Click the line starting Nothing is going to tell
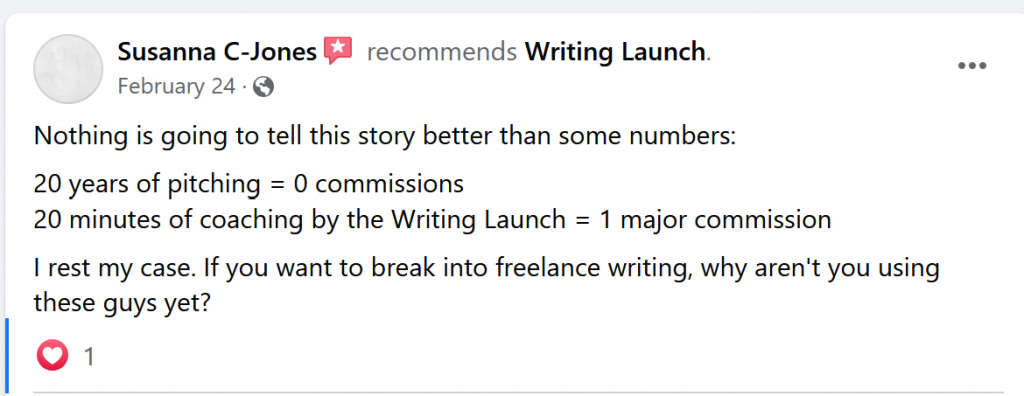The width and height of the screenshot is (1024, 396). click(385, 137)
